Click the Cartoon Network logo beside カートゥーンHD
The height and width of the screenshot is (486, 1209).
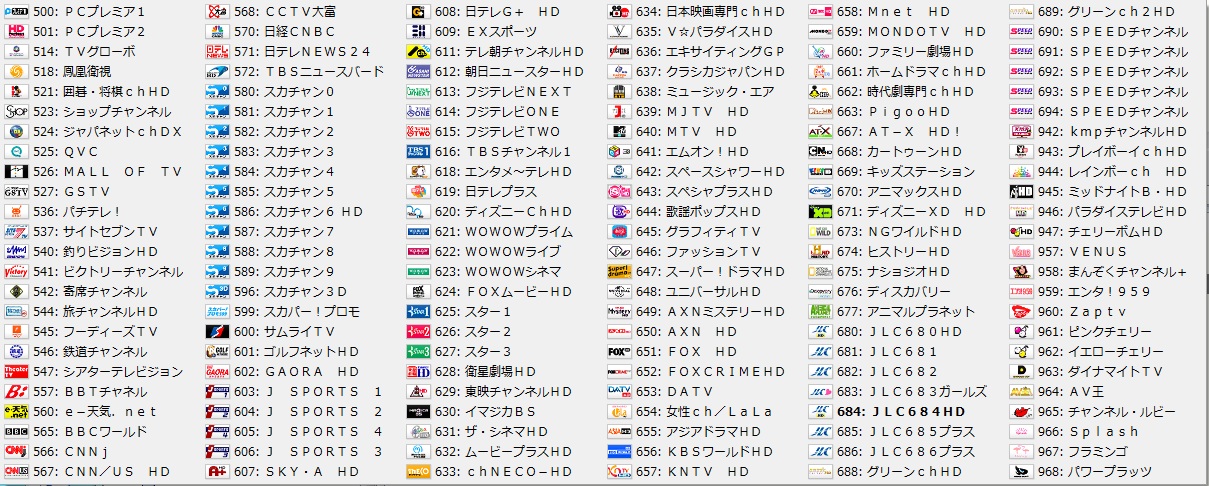pyautogui.click(x=821, y=151)
